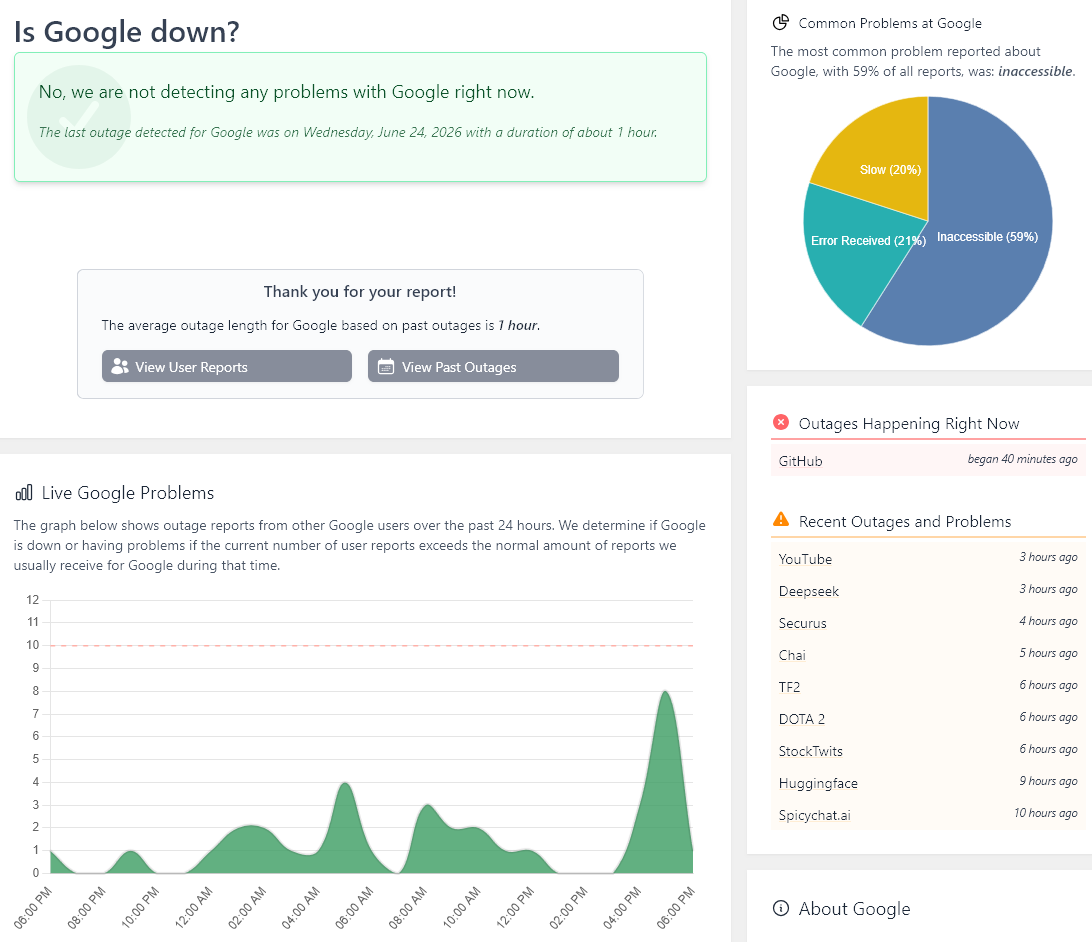Select Deepseek in recent outages list
The image size is (1092, 942).
click(x=928, y=590)
